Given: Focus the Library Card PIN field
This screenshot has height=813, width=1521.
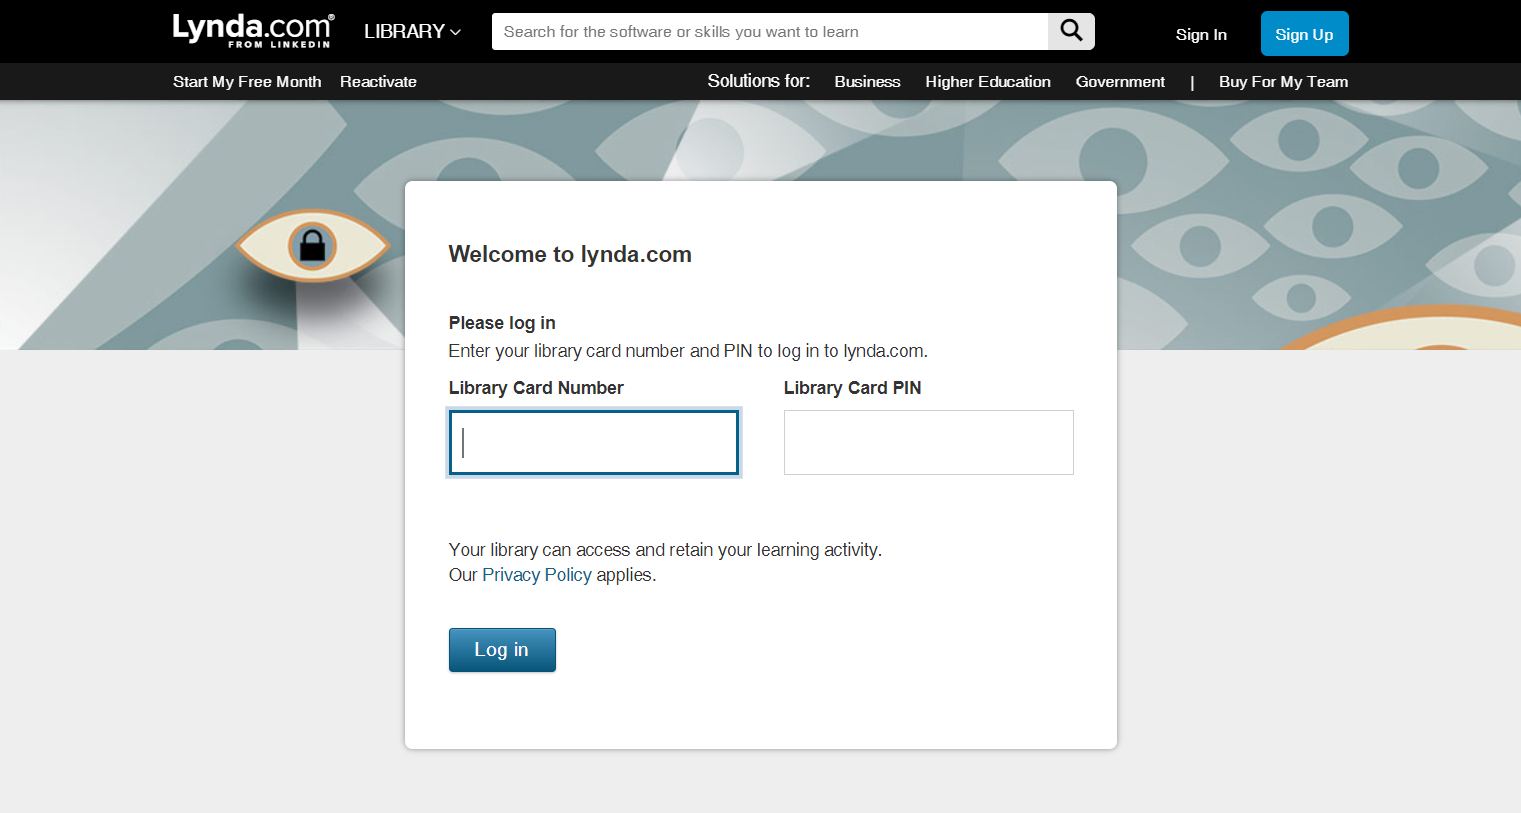Looking at the screenshot, I should click(x=929, y=442).
